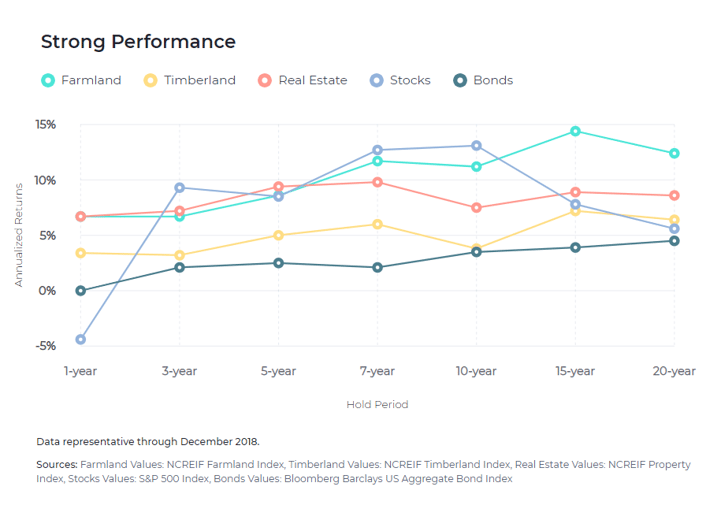This screenshot has height=505, width=706.
Task: Select the 15-year x-axis label
Action: pyautogui.click(x=575, y=371)
